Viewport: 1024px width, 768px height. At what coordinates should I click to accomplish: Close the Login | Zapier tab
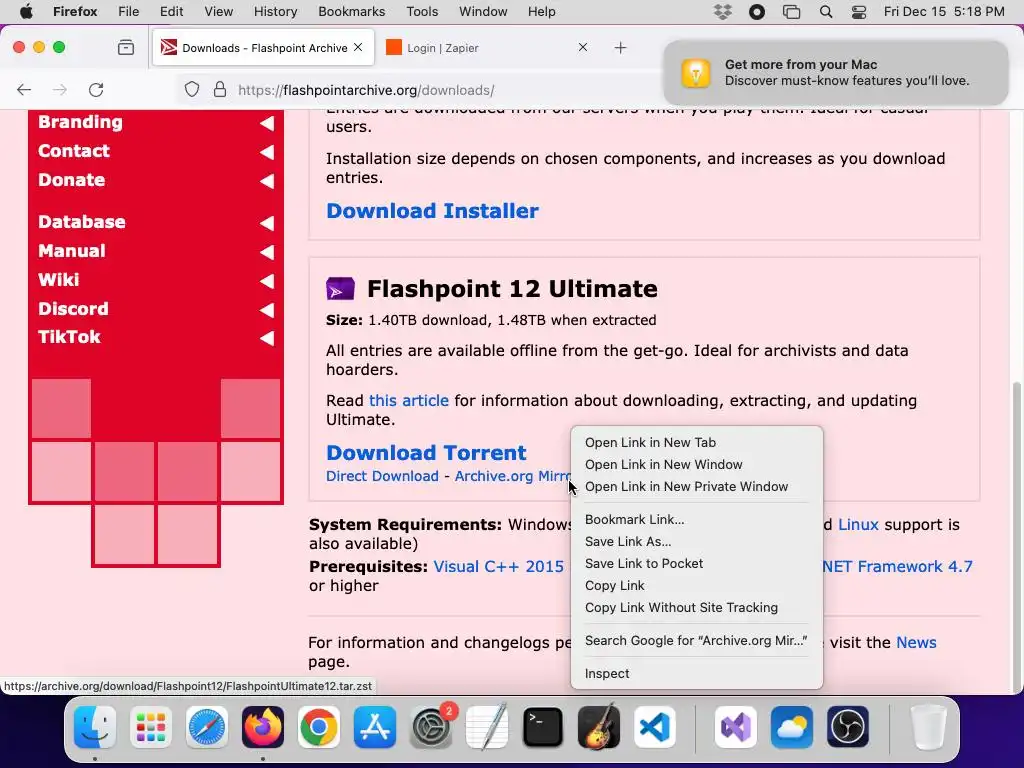(x=583, y=47)
